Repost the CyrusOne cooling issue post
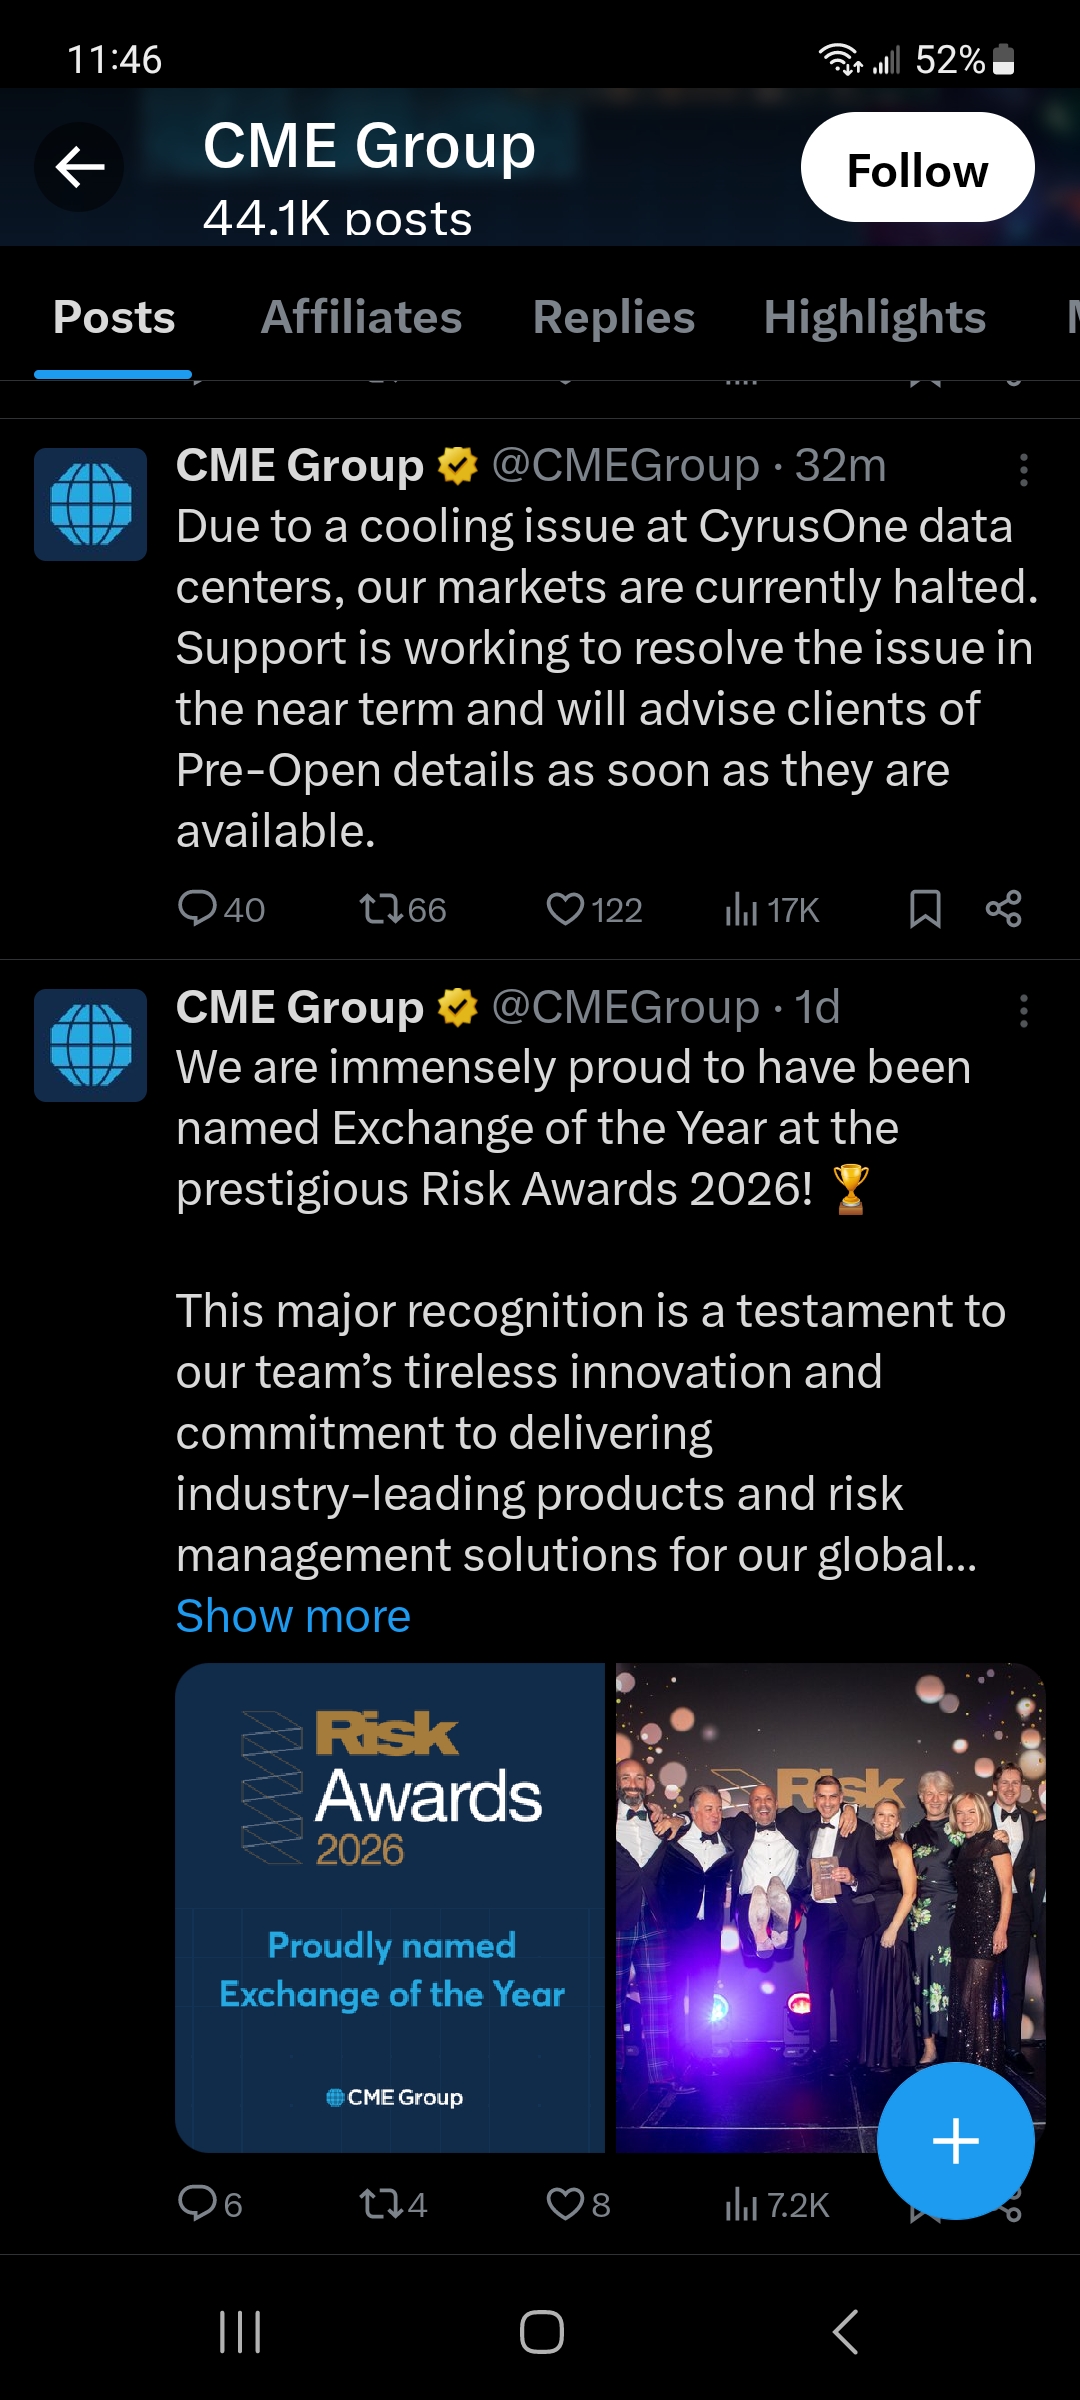Screen dimensions: 1080x2400 pyautogui.click(x=381, y=909)
